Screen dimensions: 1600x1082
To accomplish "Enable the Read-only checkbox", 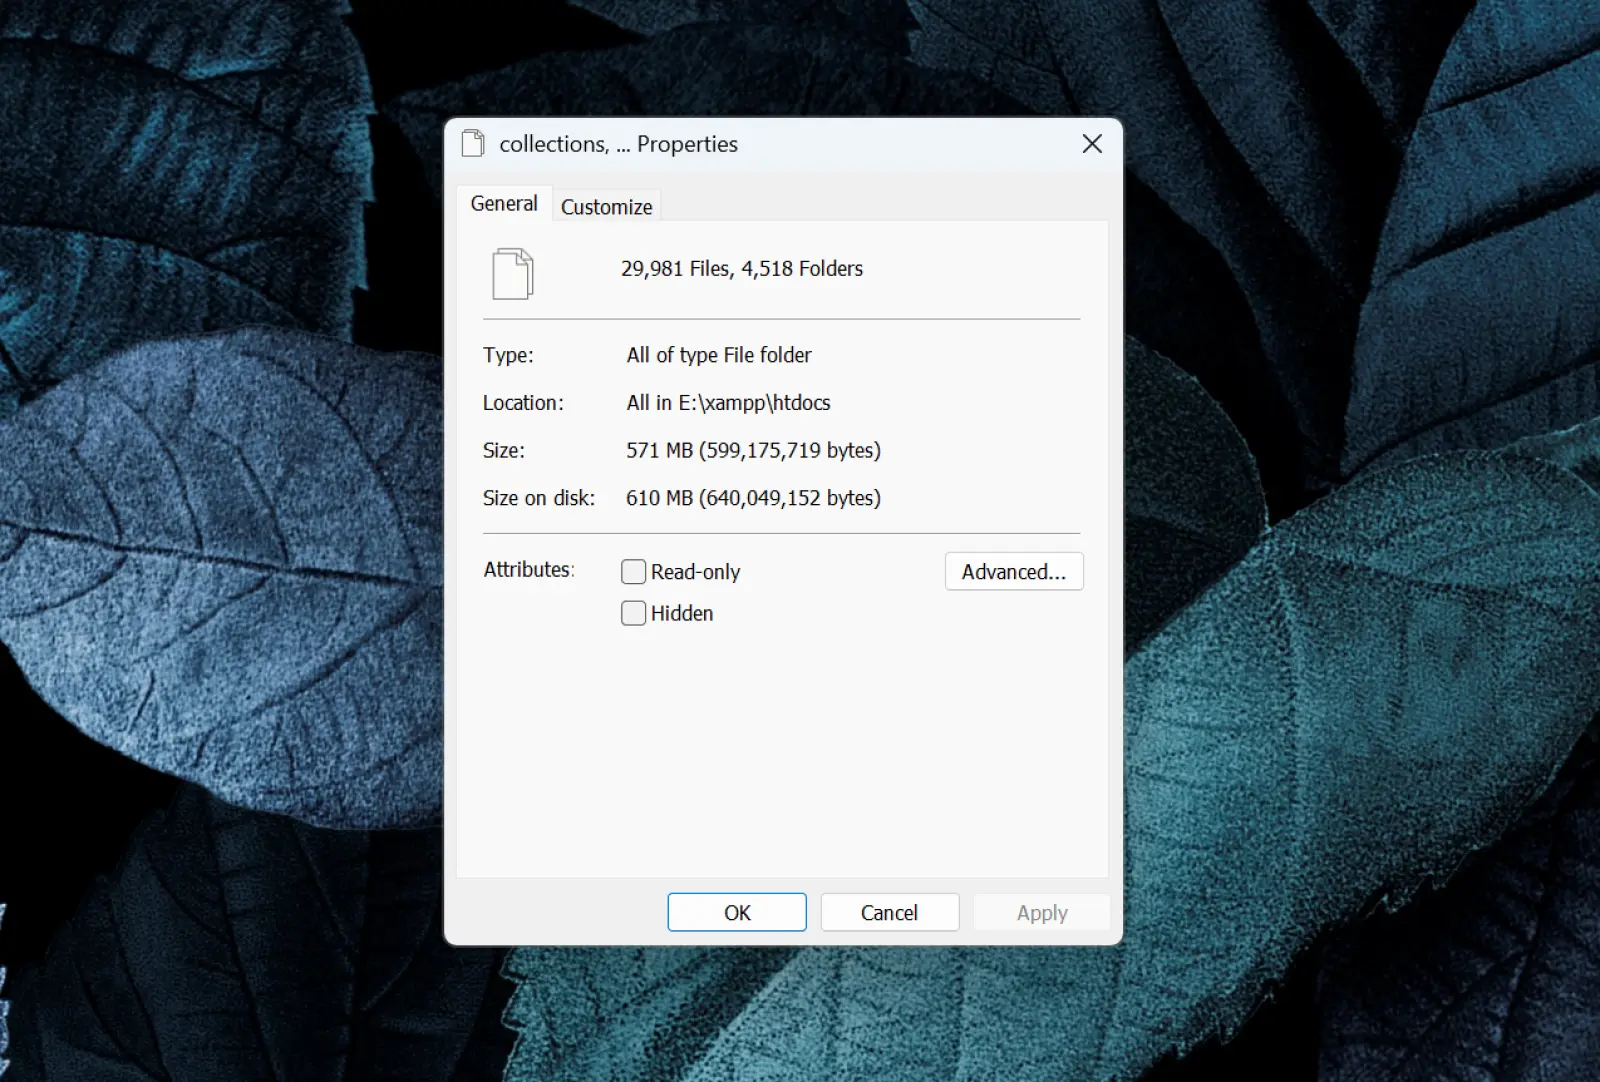I will coord(633,572).
